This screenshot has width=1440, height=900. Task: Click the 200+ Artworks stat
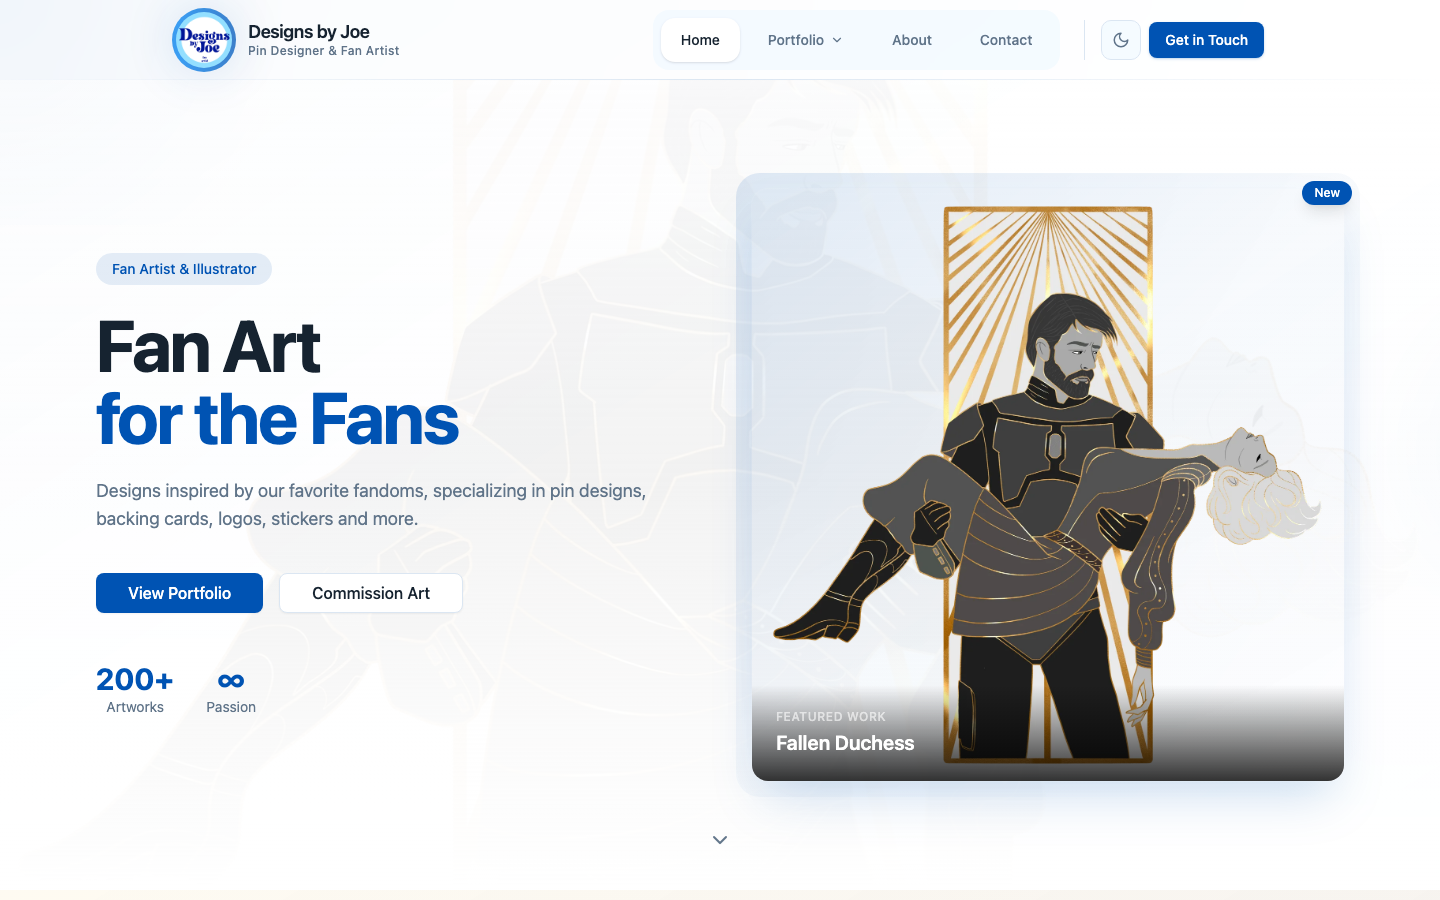click(135, 690)
